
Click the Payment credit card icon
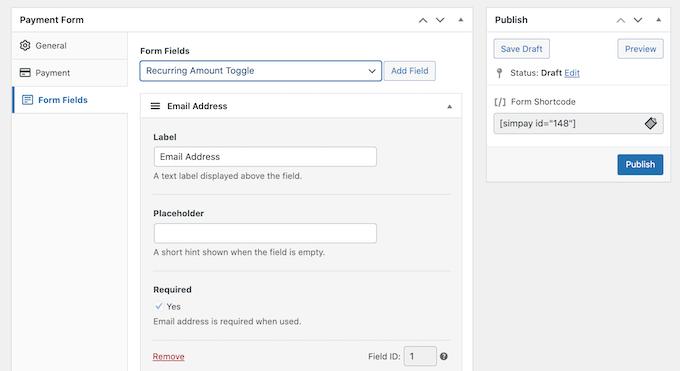(x=25, y=72)
